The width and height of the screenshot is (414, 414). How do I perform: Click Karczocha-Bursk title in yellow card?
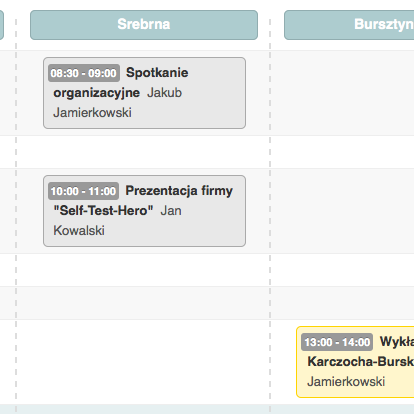[x=361, y=362]
